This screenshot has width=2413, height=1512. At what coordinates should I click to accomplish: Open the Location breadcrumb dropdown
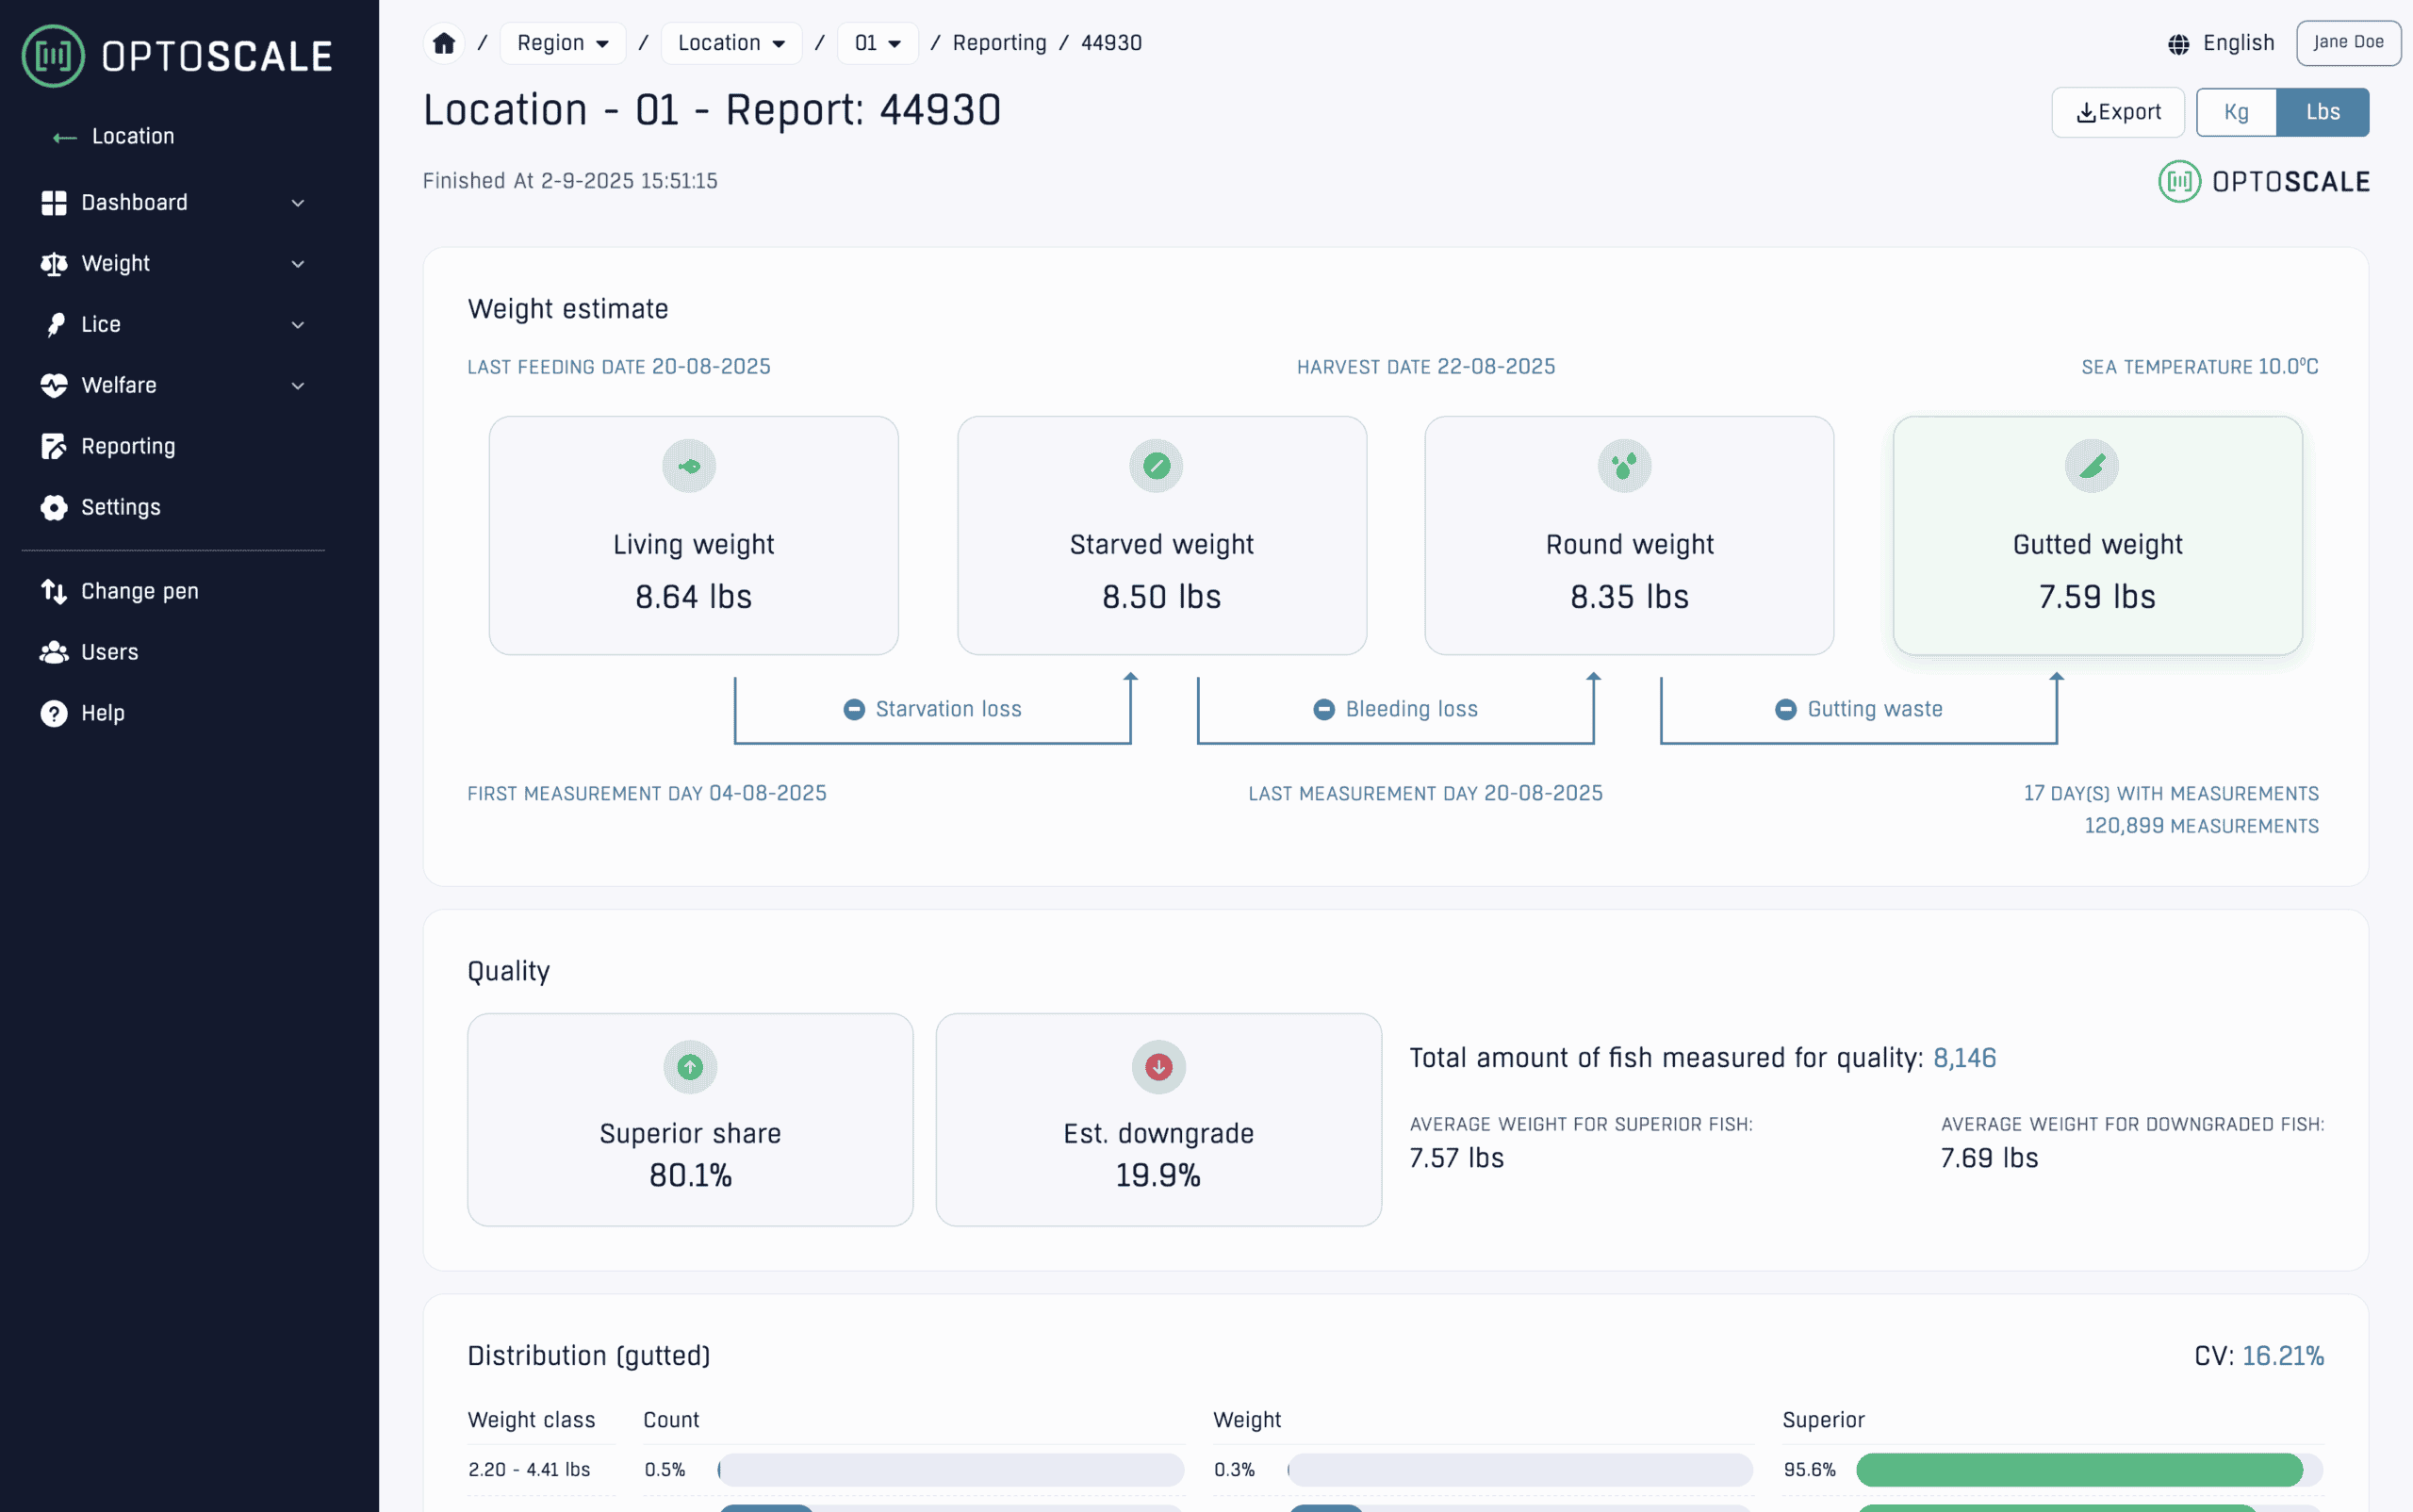pos(732,43)
